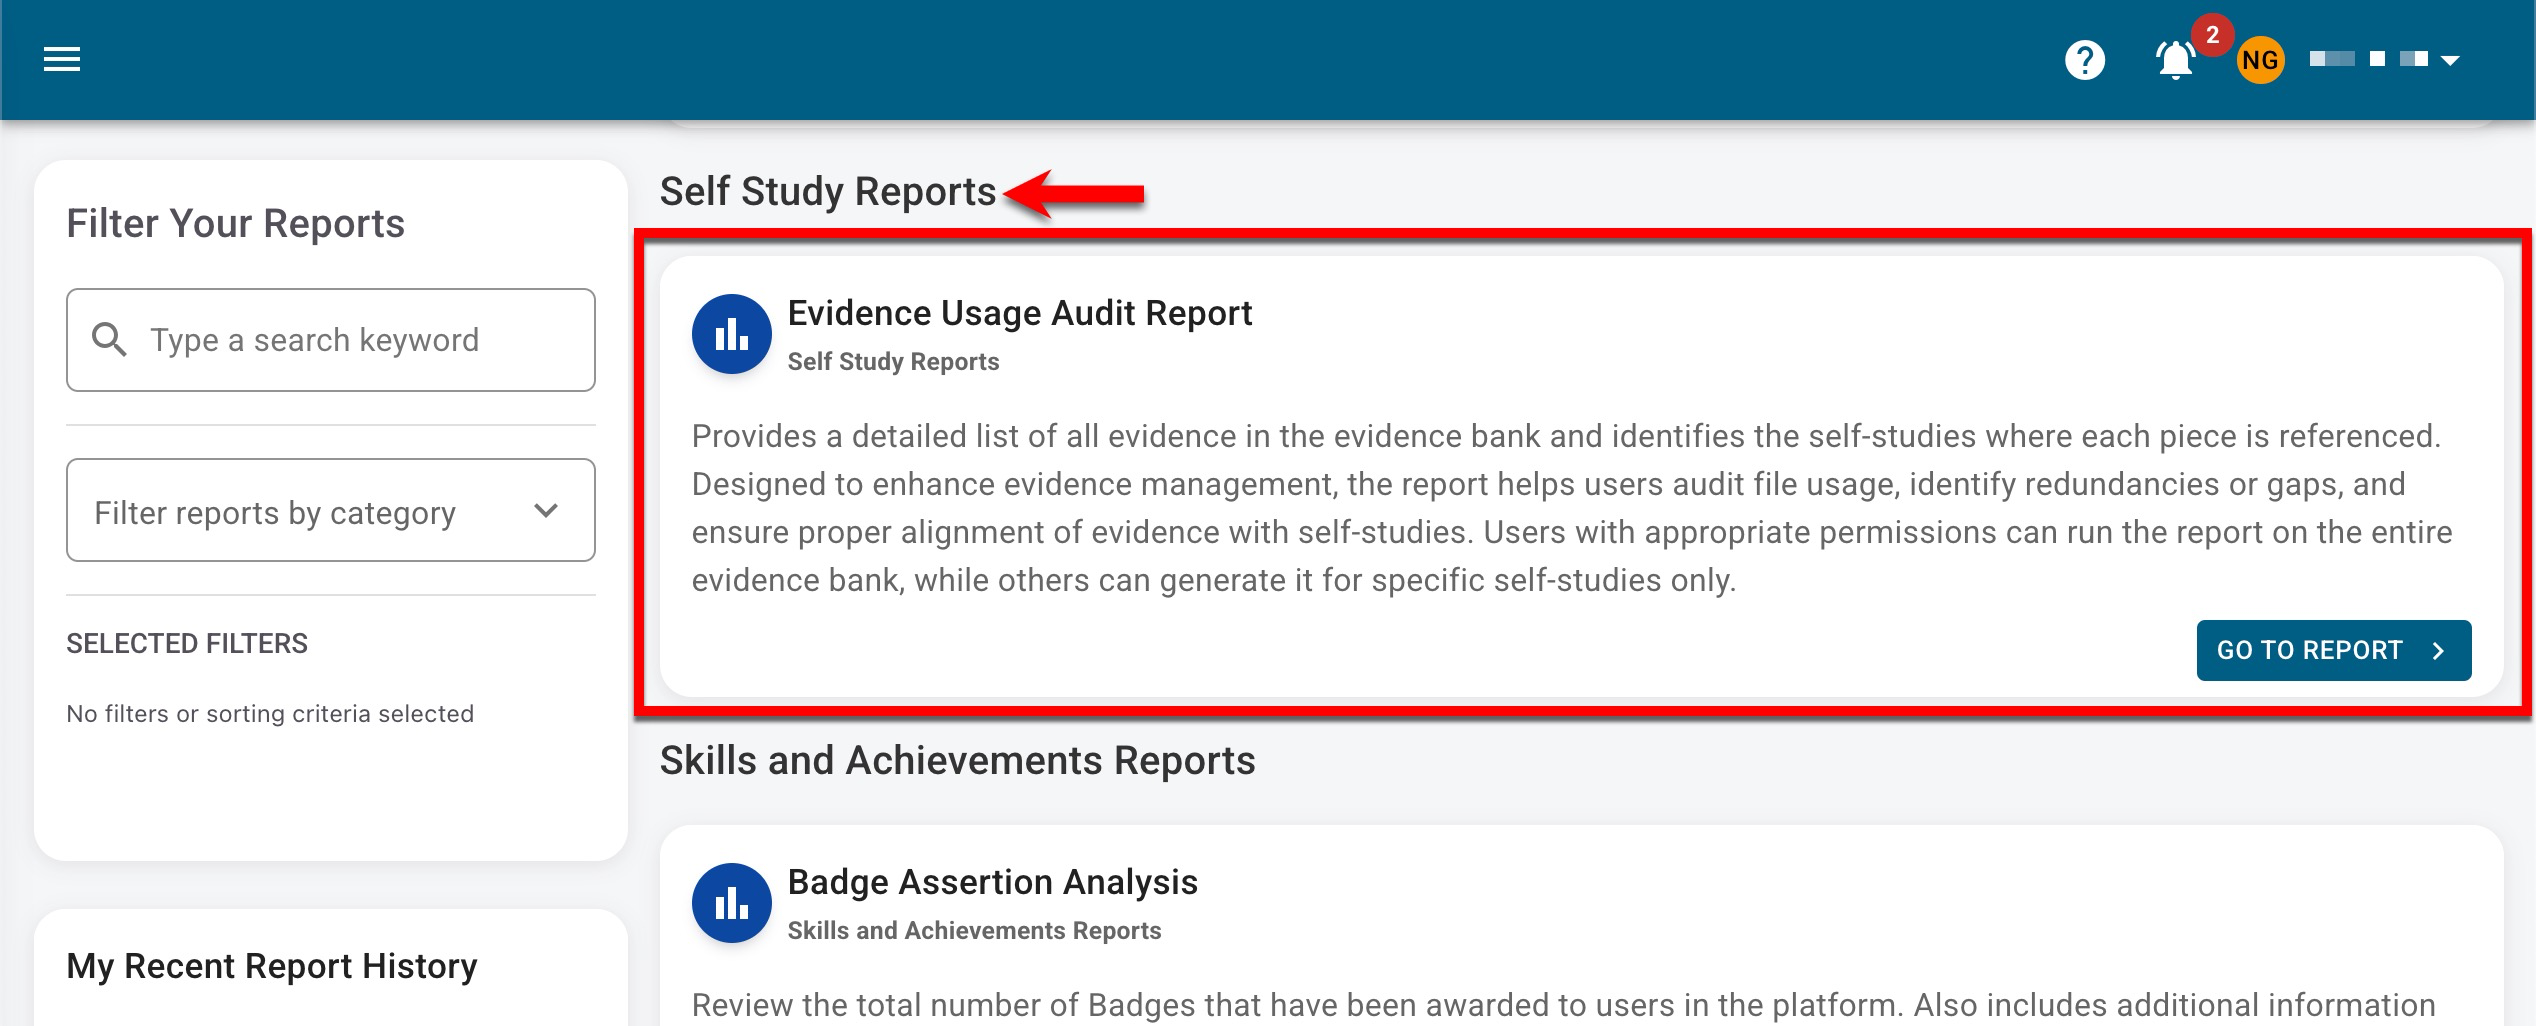This screenshot has height=1026, width=2536.
Task: Click the Skills and Achievements Reports heading
Action: point(957,760)
